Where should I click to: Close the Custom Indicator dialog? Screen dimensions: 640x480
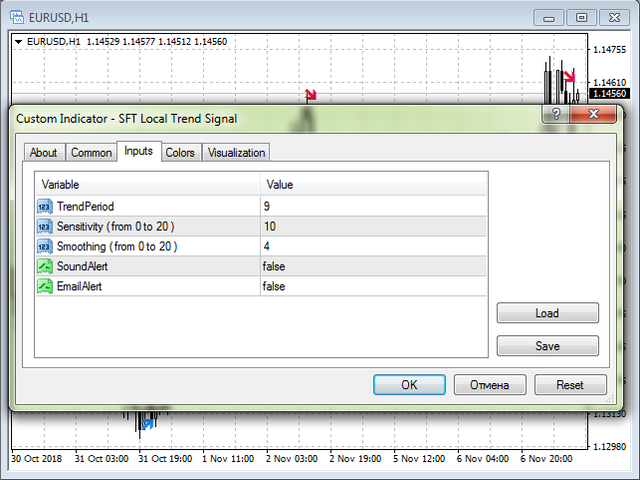coord(593,114)
